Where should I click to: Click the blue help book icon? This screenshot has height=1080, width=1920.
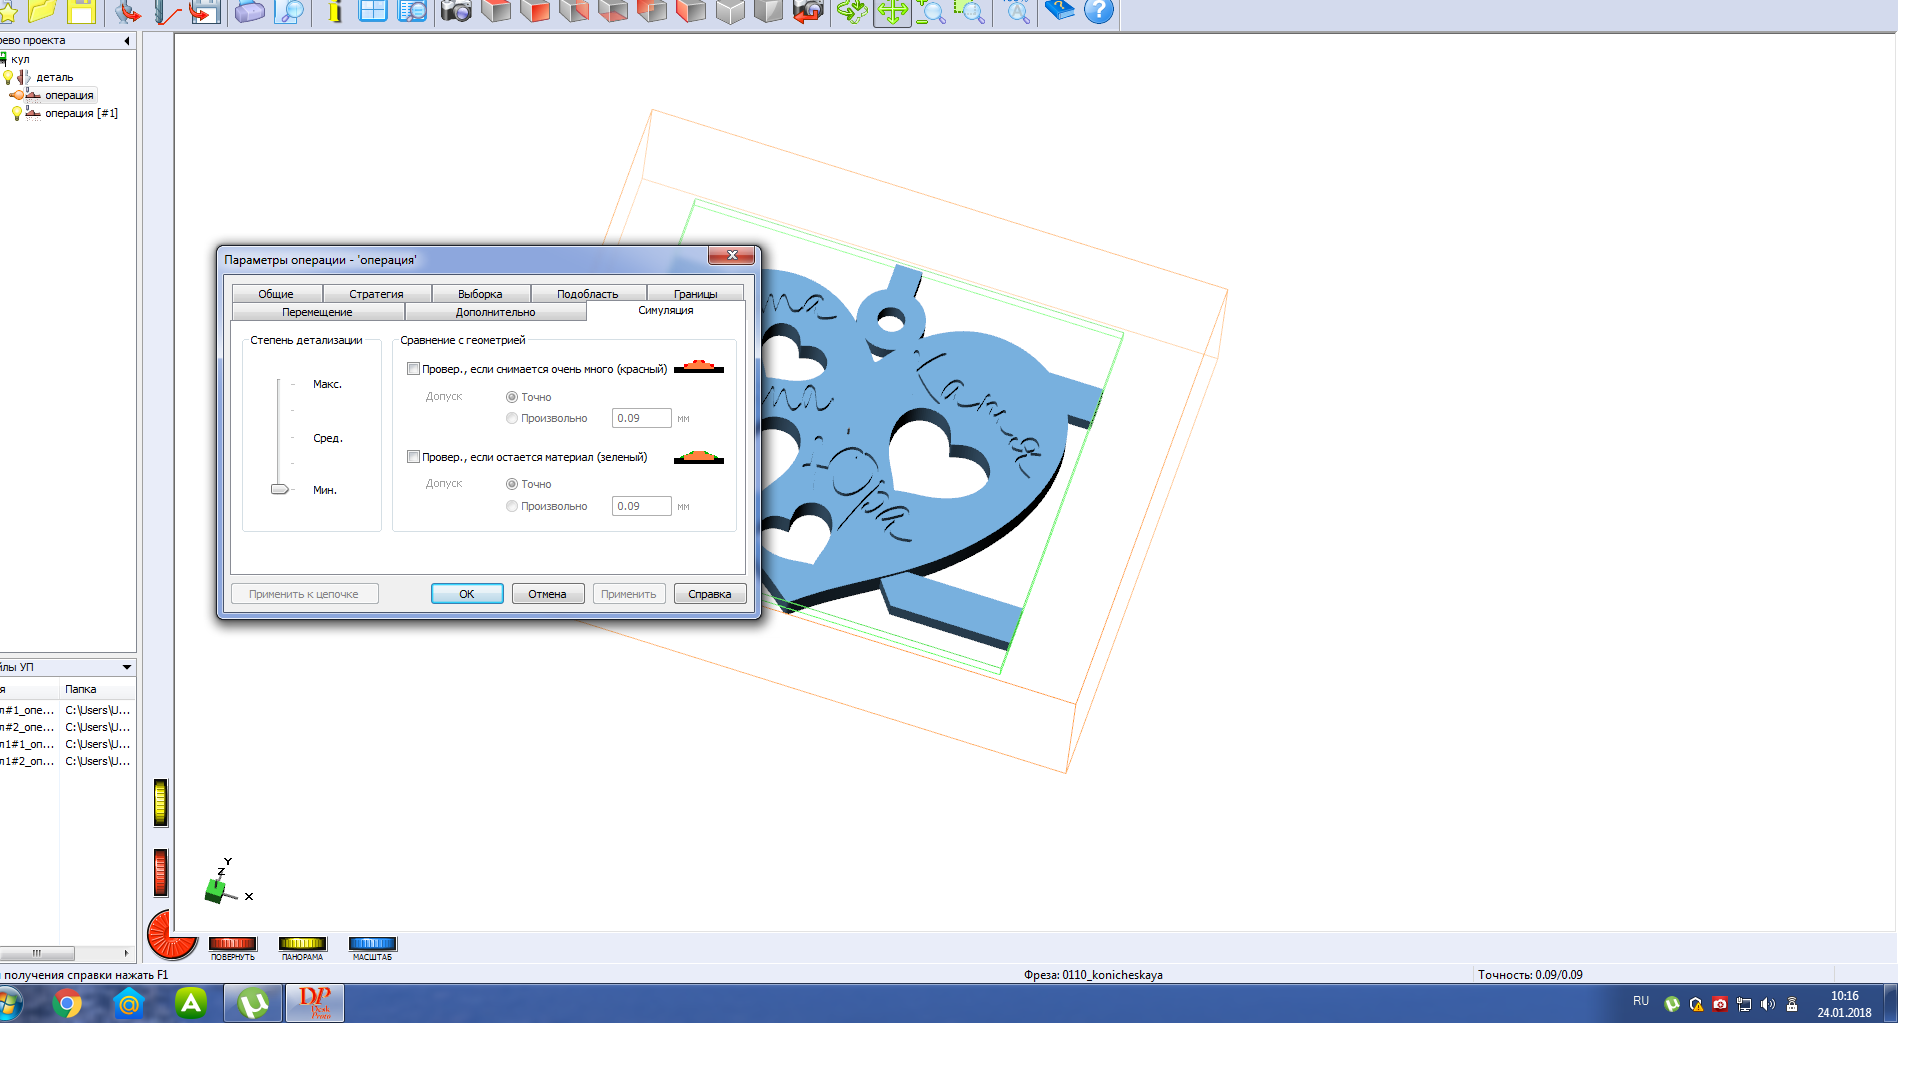tap(1059, 12)
